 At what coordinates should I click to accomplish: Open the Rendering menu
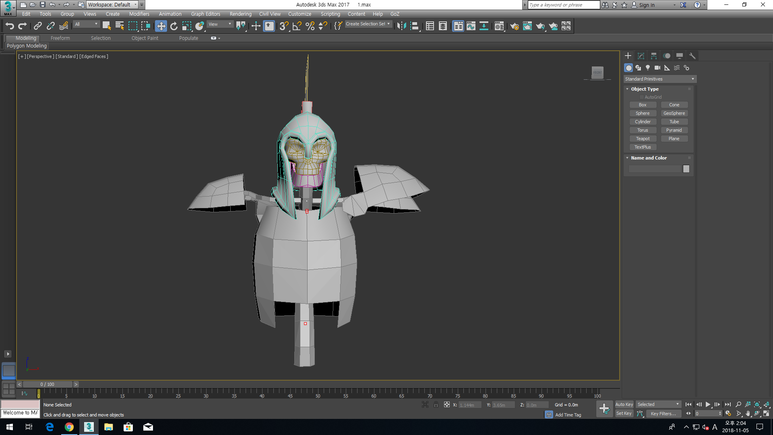241,14
